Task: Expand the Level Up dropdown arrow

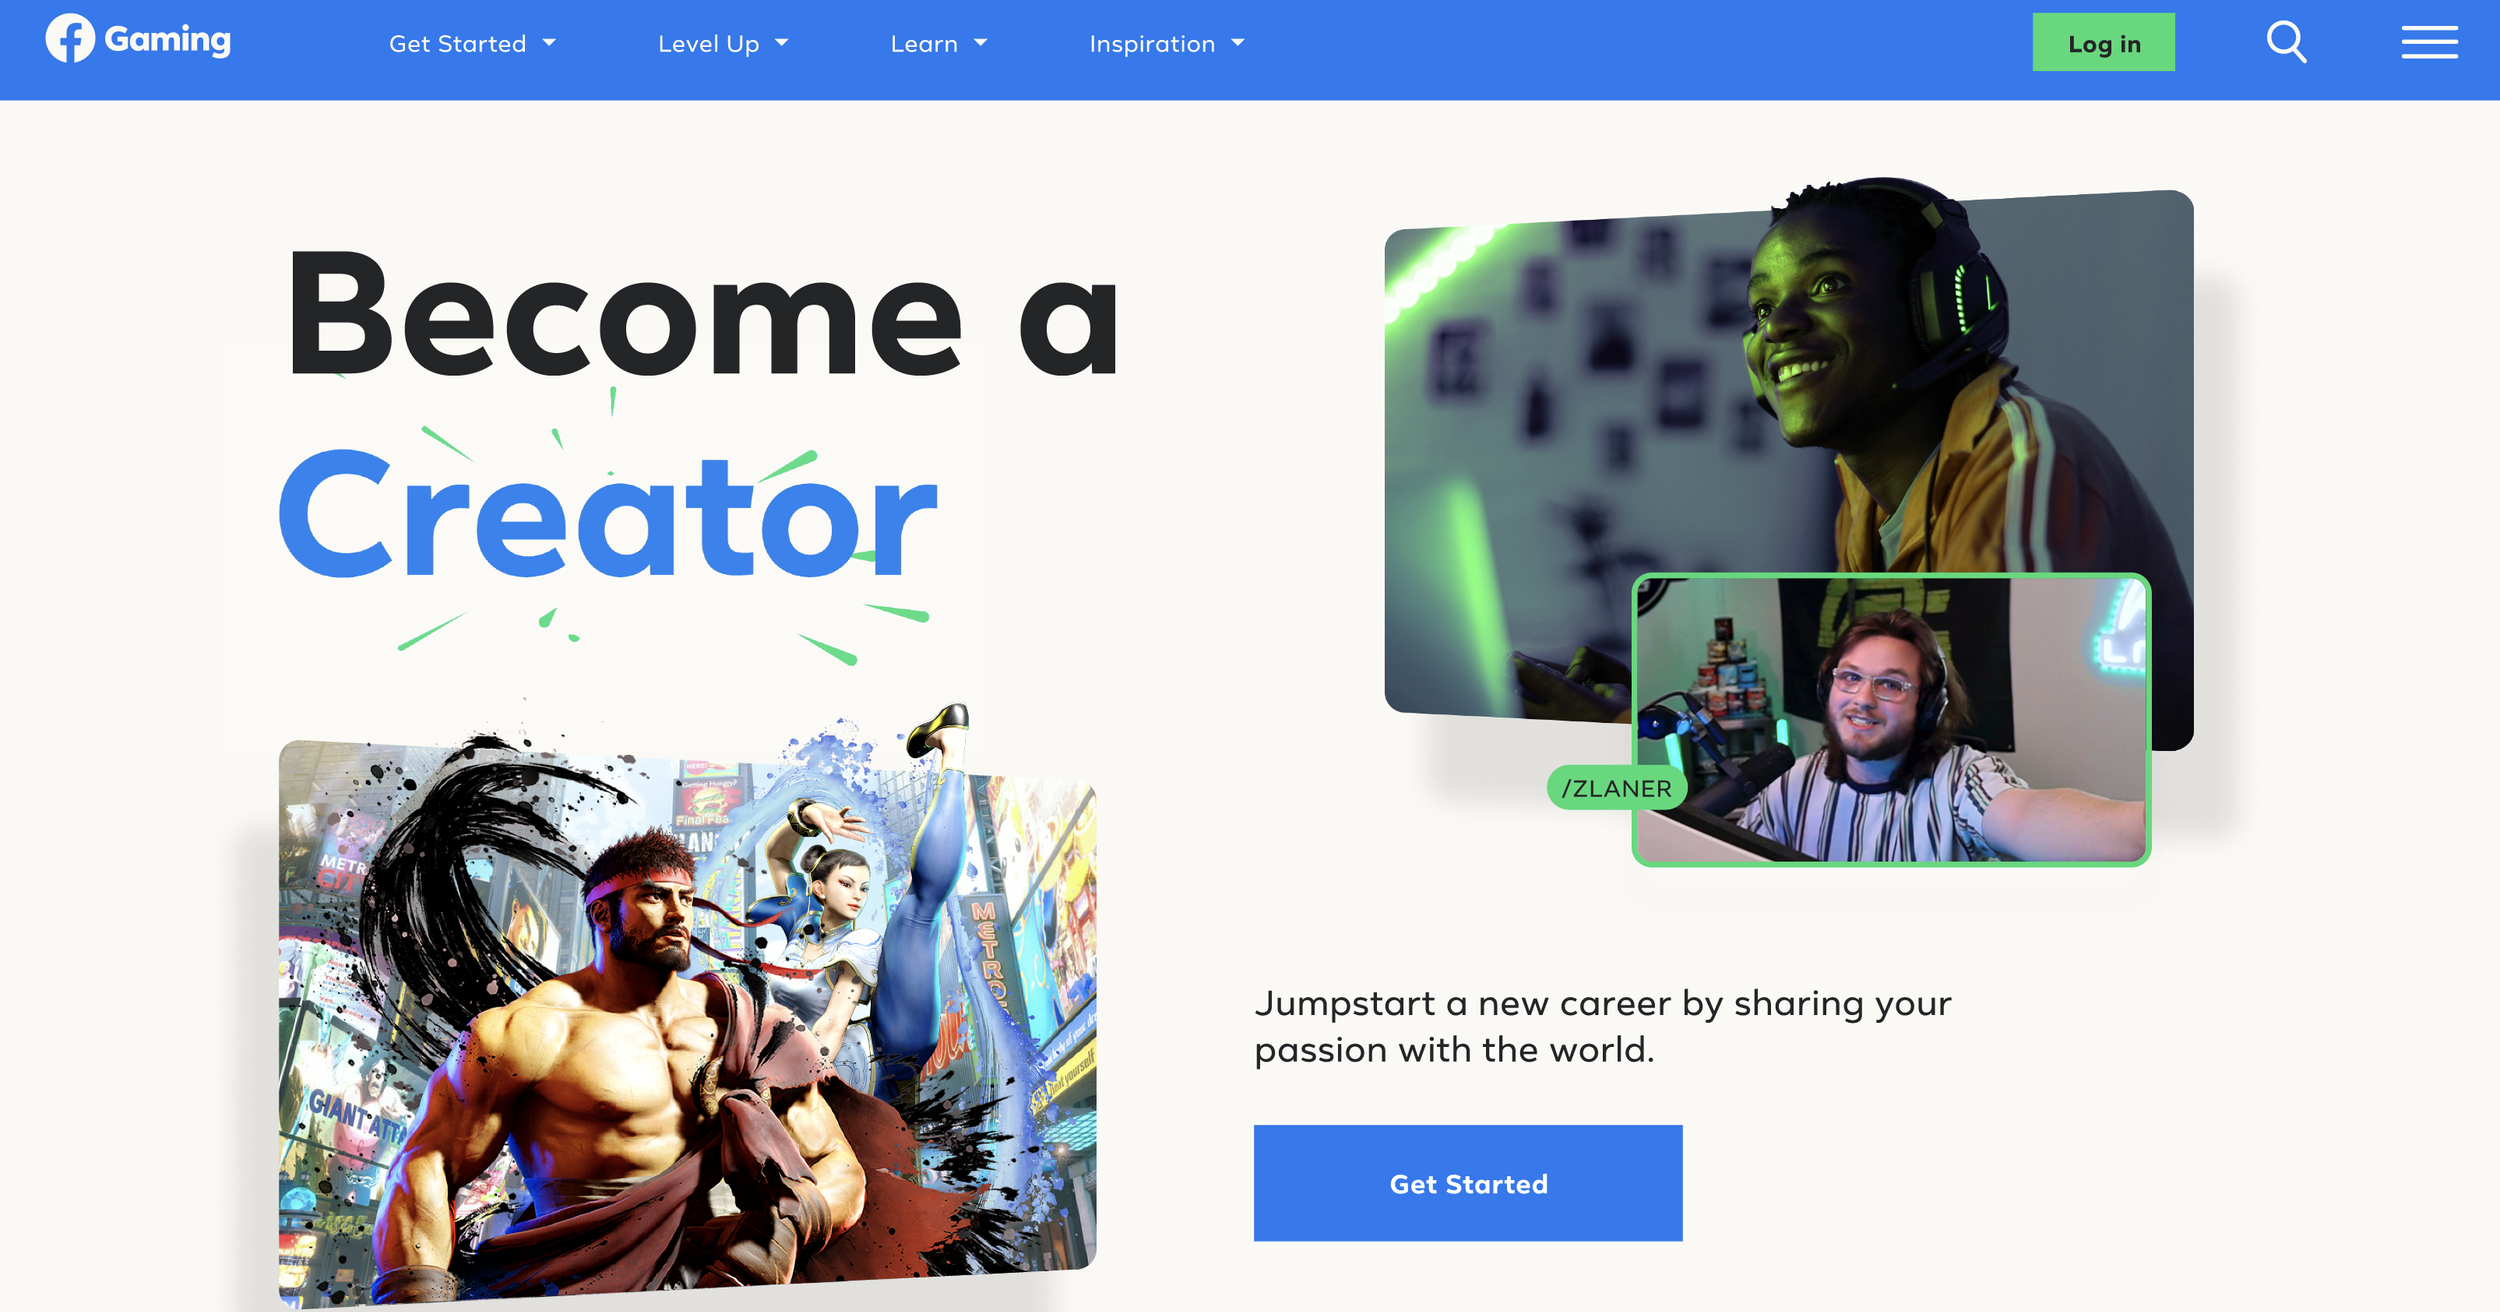Action: pos(782,43)
